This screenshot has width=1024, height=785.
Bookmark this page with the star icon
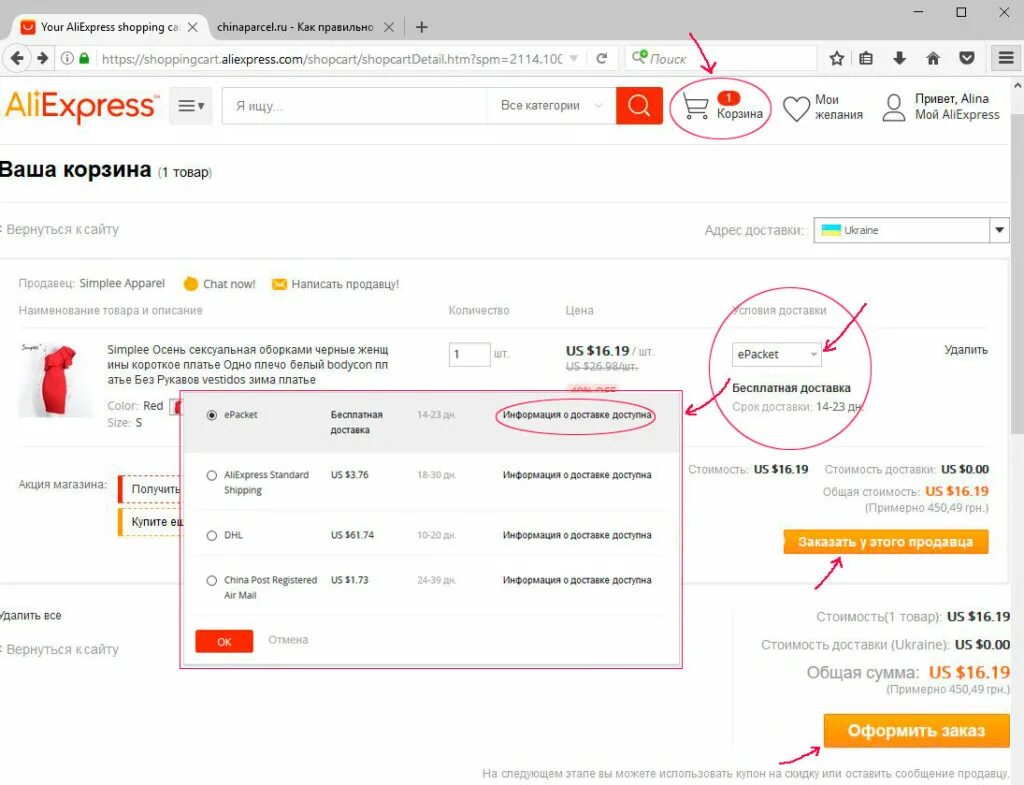click(x=837, y=58)
